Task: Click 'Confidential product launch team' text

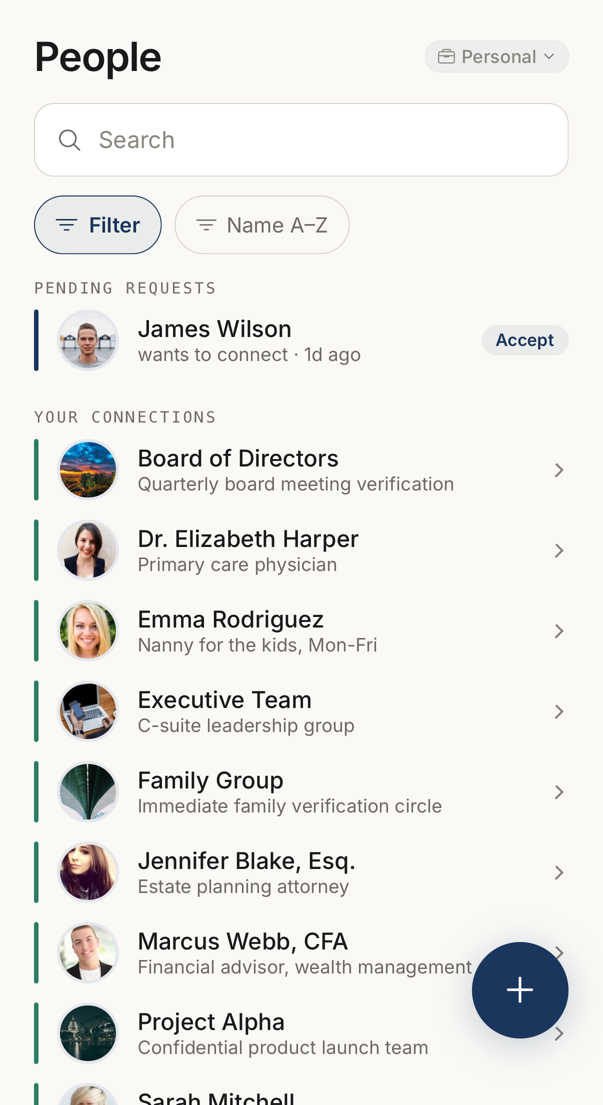Action: 283,1047
